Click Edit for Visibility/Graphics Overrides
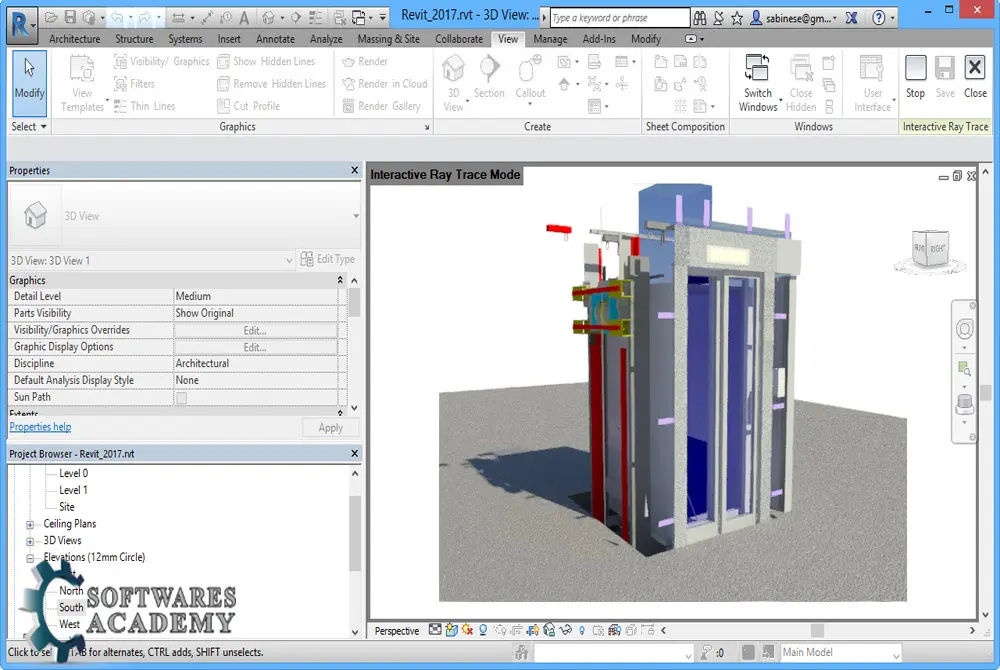The image size is (1000, 670). pos(255,330)
